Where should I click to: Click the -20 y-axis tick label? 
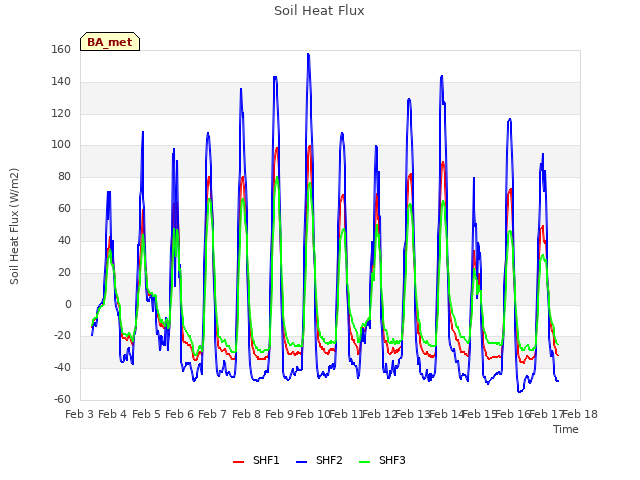tap(62, 336)
